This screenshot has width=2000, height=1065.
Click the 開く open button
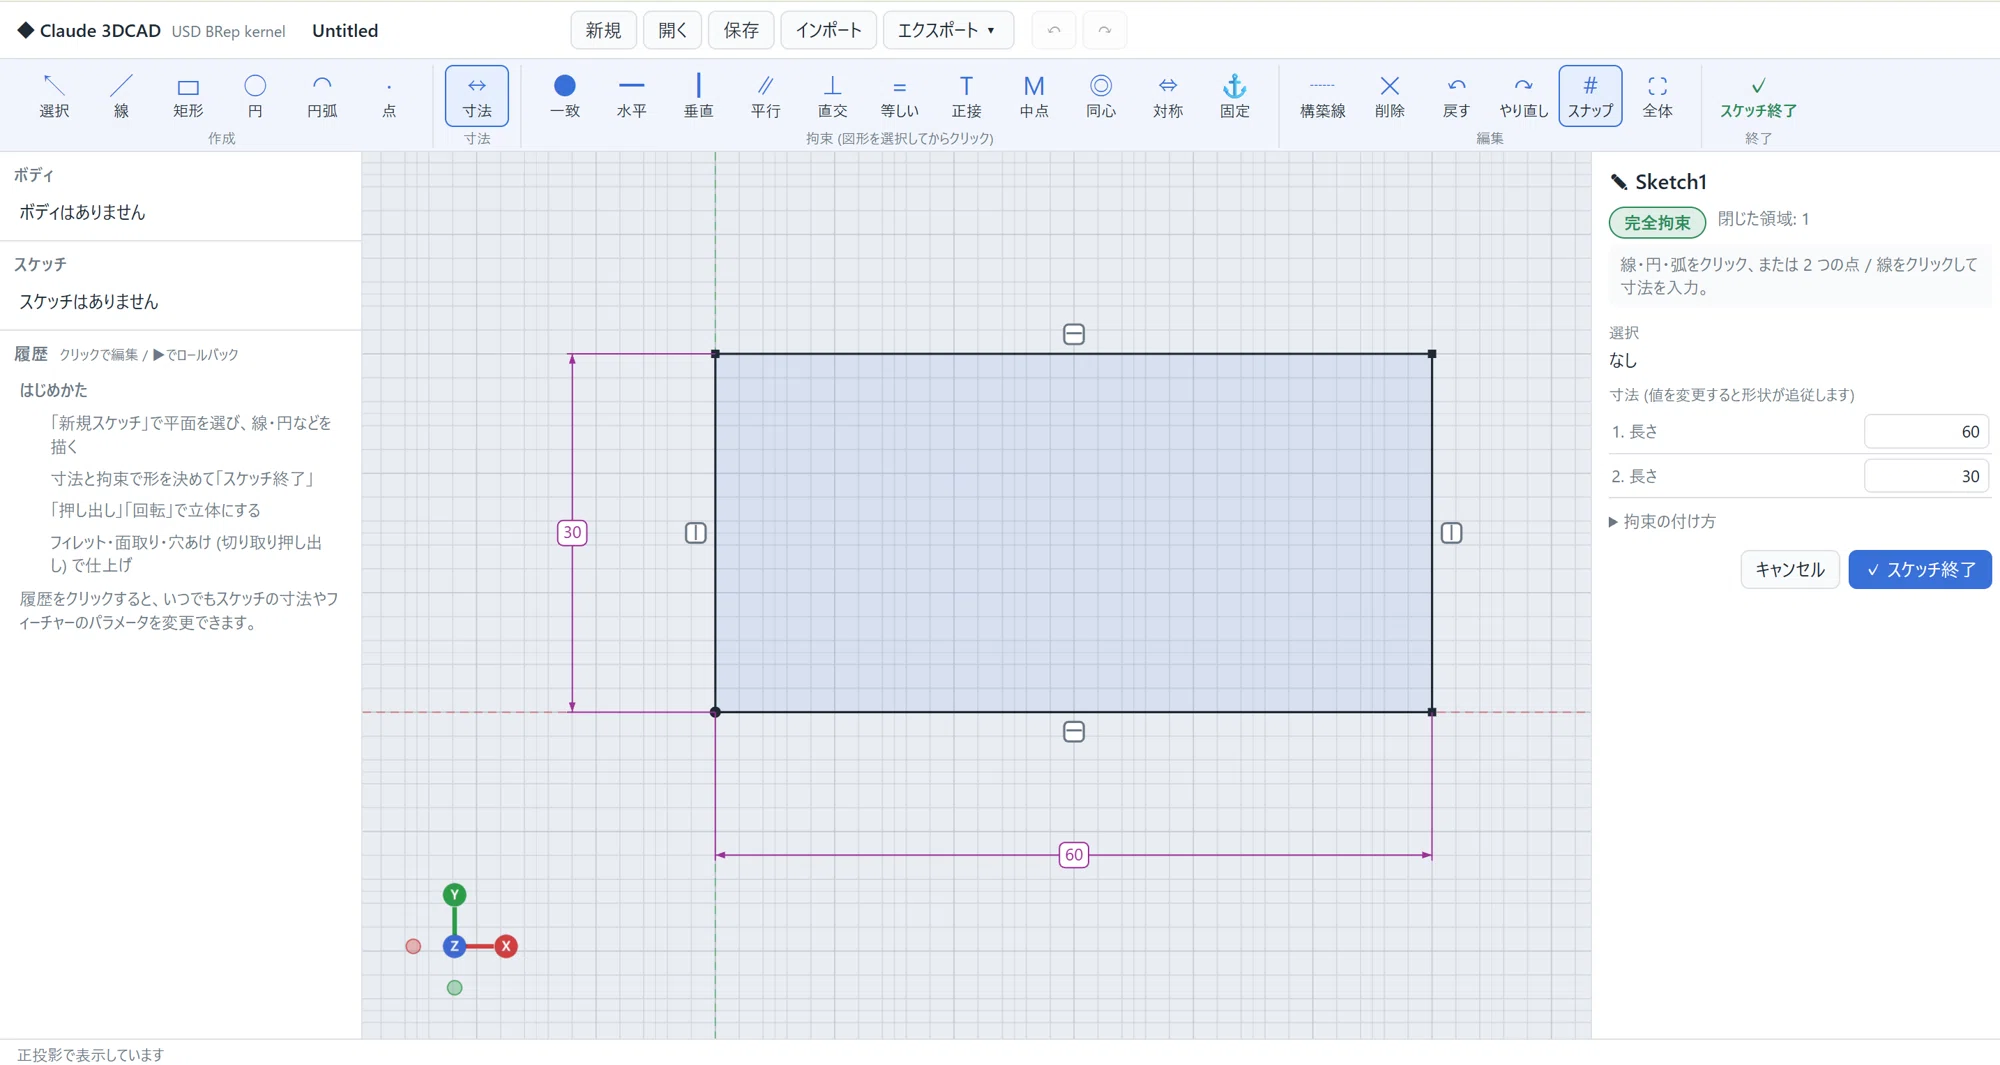click(672, 30)
